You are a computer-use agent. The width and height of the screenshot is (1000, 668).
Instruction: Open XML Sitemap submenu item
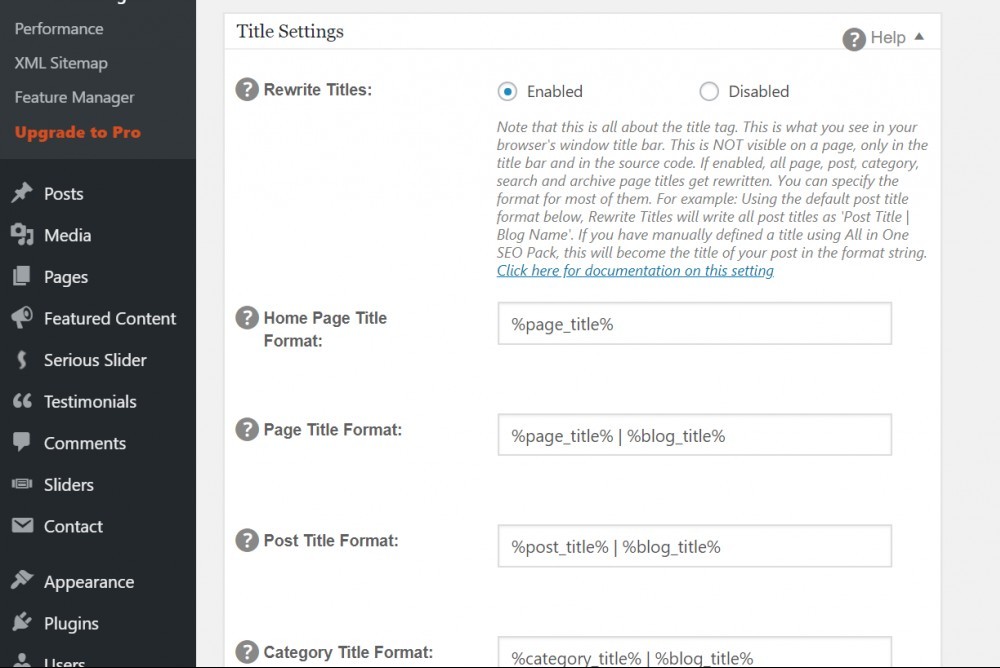tap(61, 63)
